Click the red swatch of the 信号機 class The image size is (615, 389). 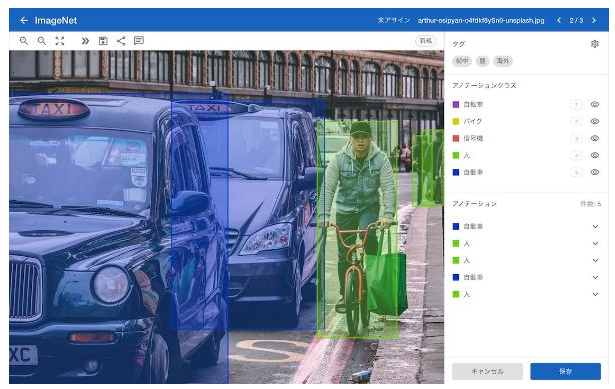point(456,138)
